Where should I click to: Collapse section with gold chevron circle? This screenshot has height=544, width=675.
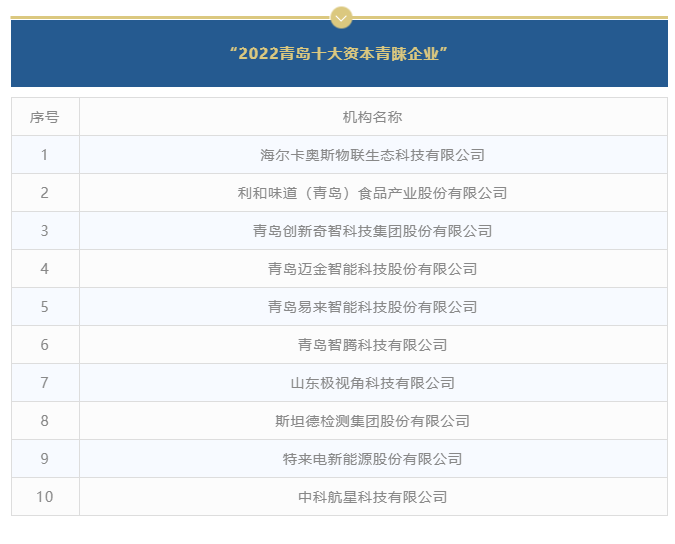(341, 18)
